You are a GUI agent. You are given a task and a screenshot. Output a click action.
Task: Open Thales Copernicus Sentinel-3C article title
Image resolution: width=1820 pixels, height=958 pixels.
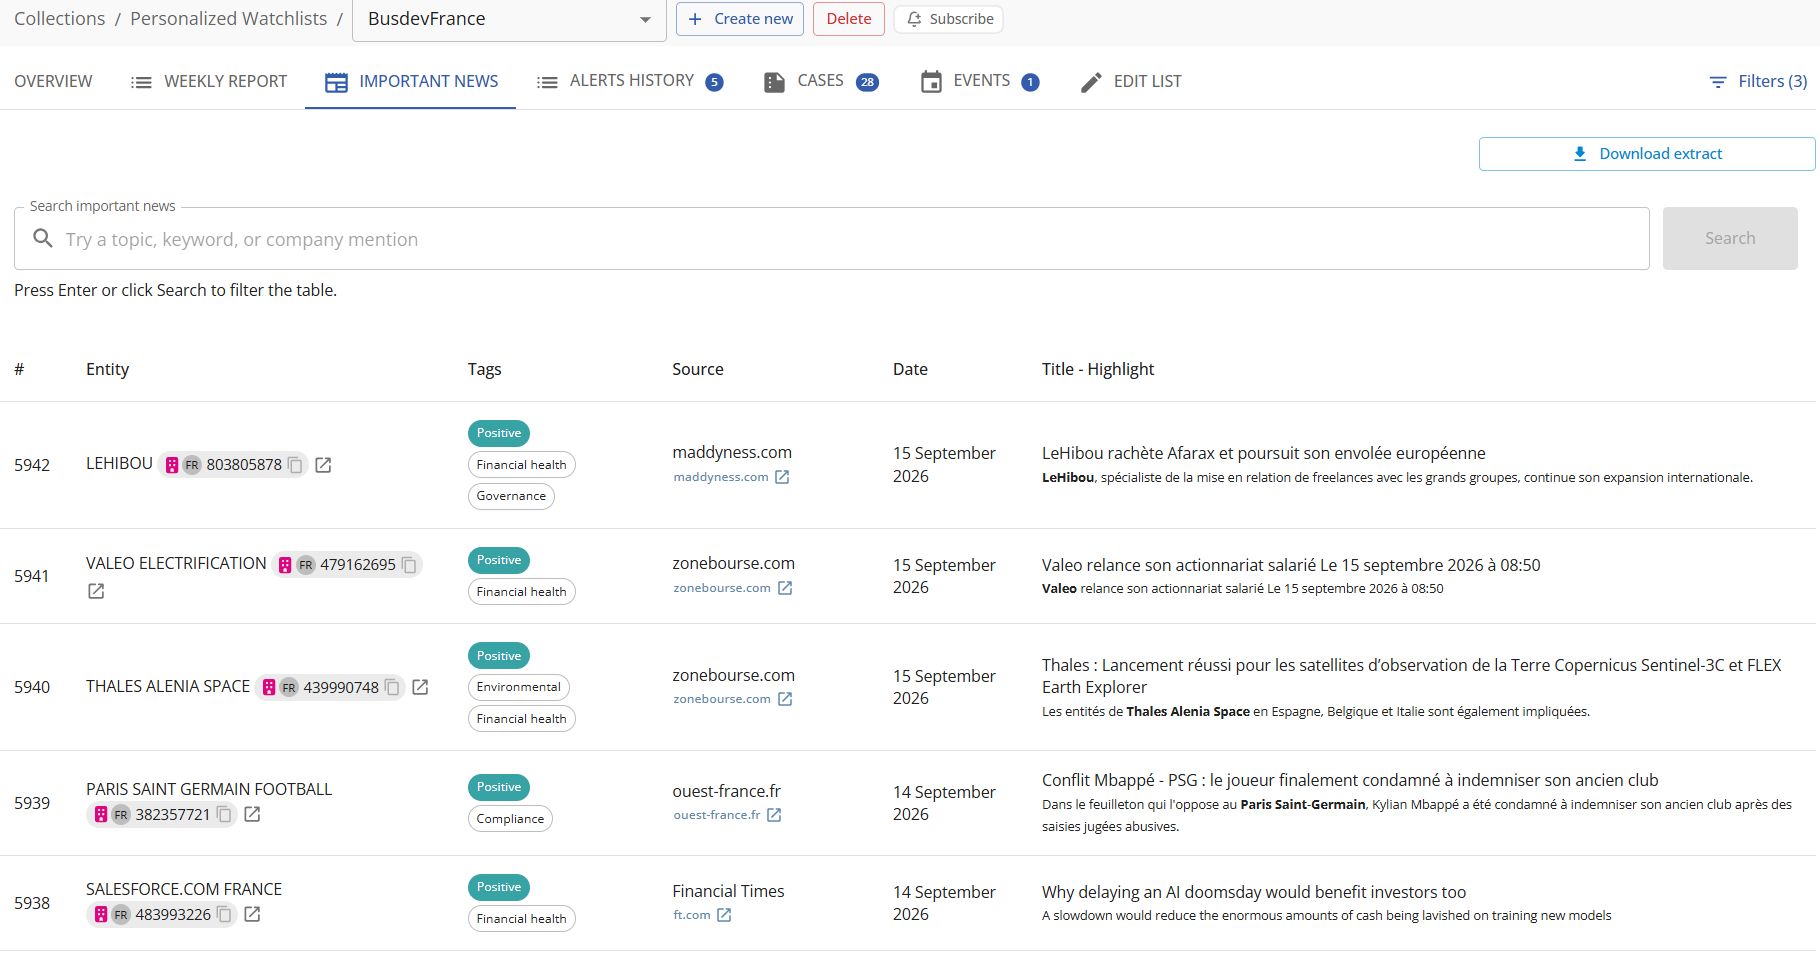tap(1412, 676)
